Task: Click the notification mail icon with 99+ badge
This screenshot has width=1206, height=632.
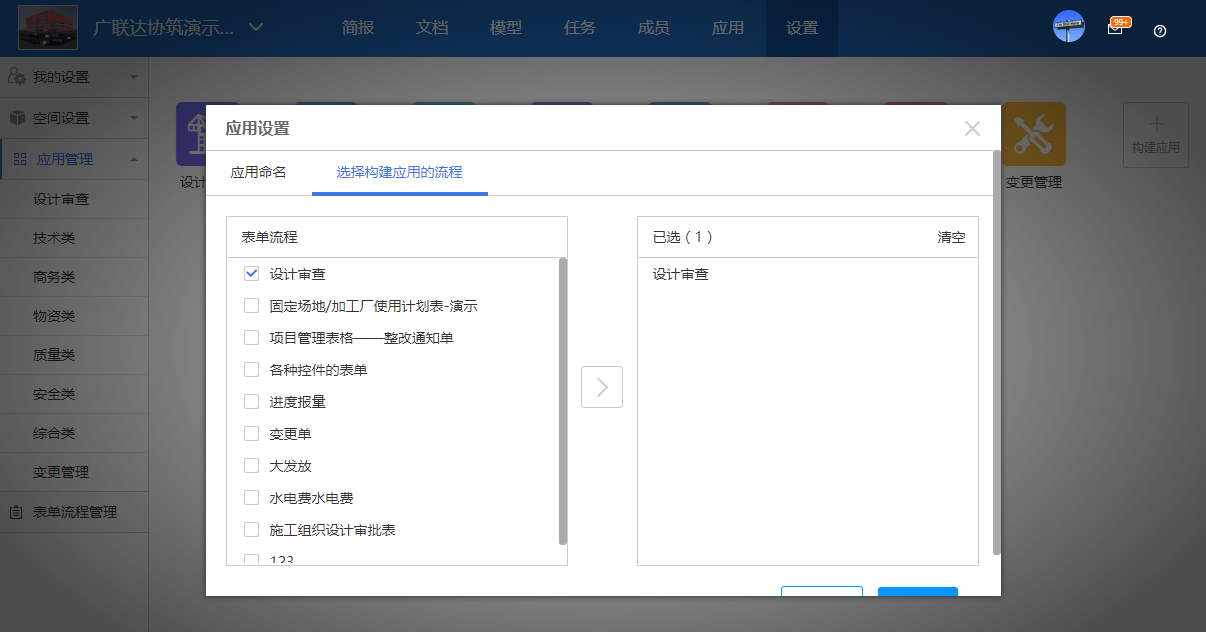Action: point(1115,29)
